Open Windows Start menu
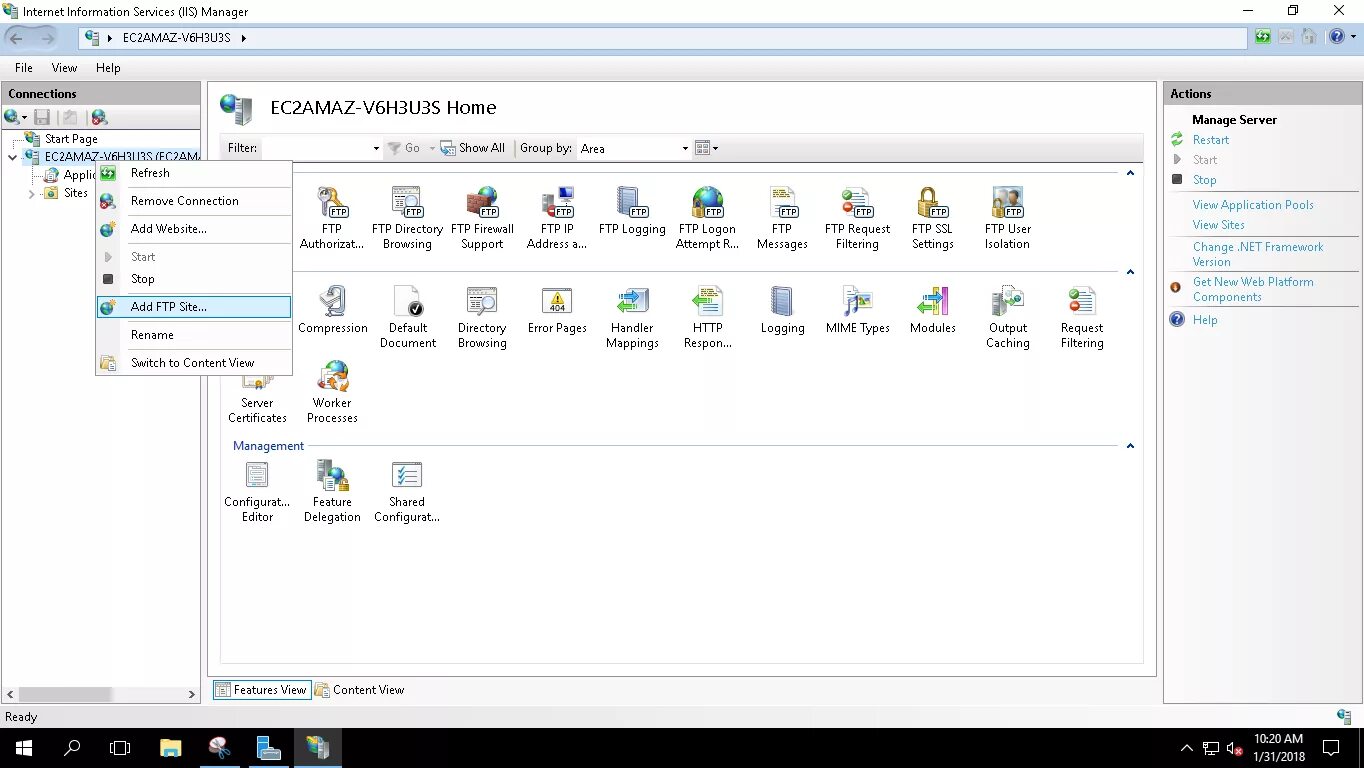 pyautogui.click(x=23, y=748)
